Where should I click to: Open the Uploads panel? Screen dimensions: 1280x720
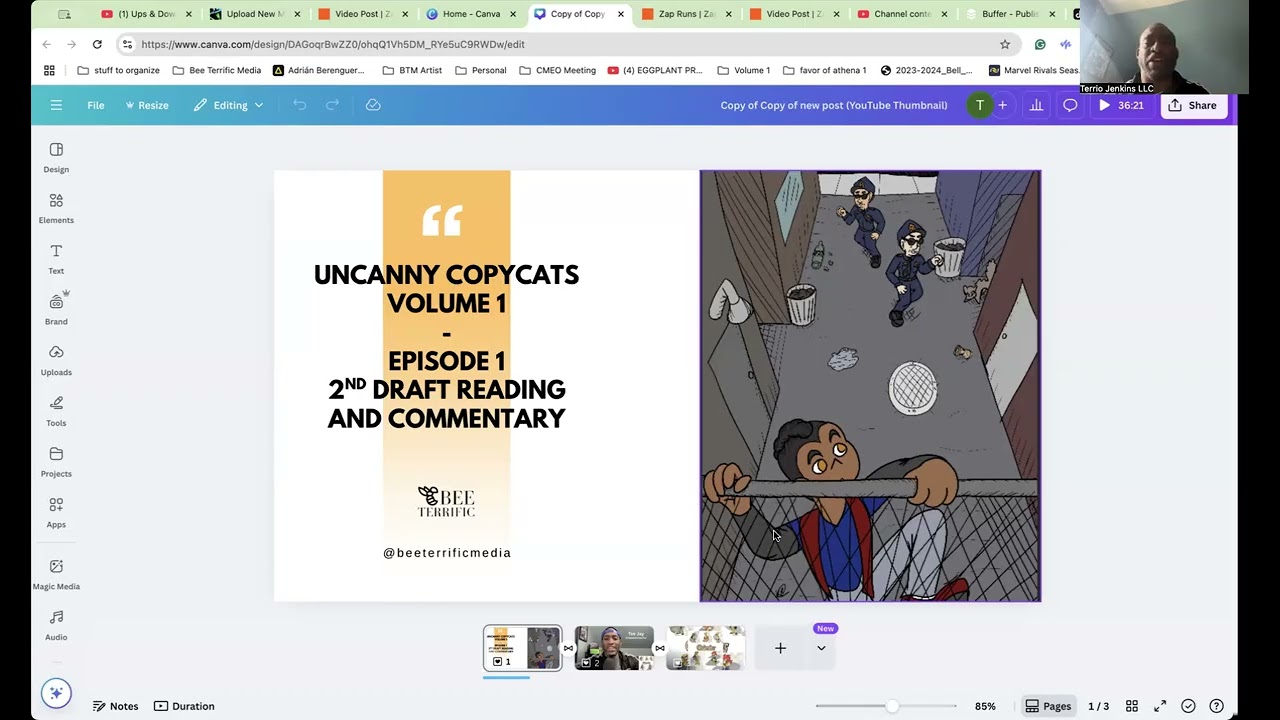click(56, 360)
